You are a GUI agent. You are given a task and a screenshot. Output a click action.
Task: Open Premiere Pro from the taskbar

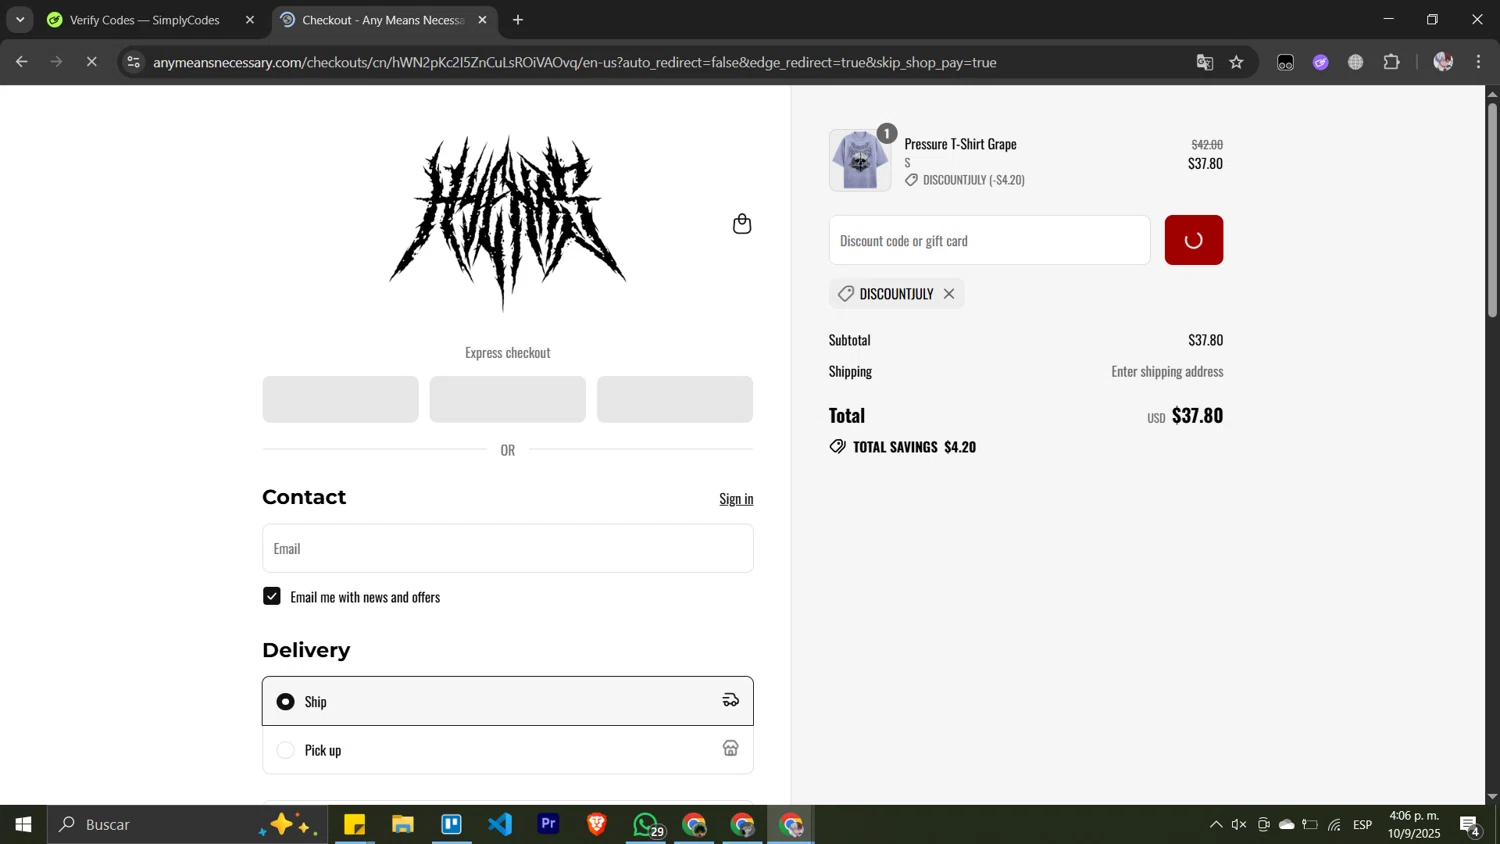(549, 825)
